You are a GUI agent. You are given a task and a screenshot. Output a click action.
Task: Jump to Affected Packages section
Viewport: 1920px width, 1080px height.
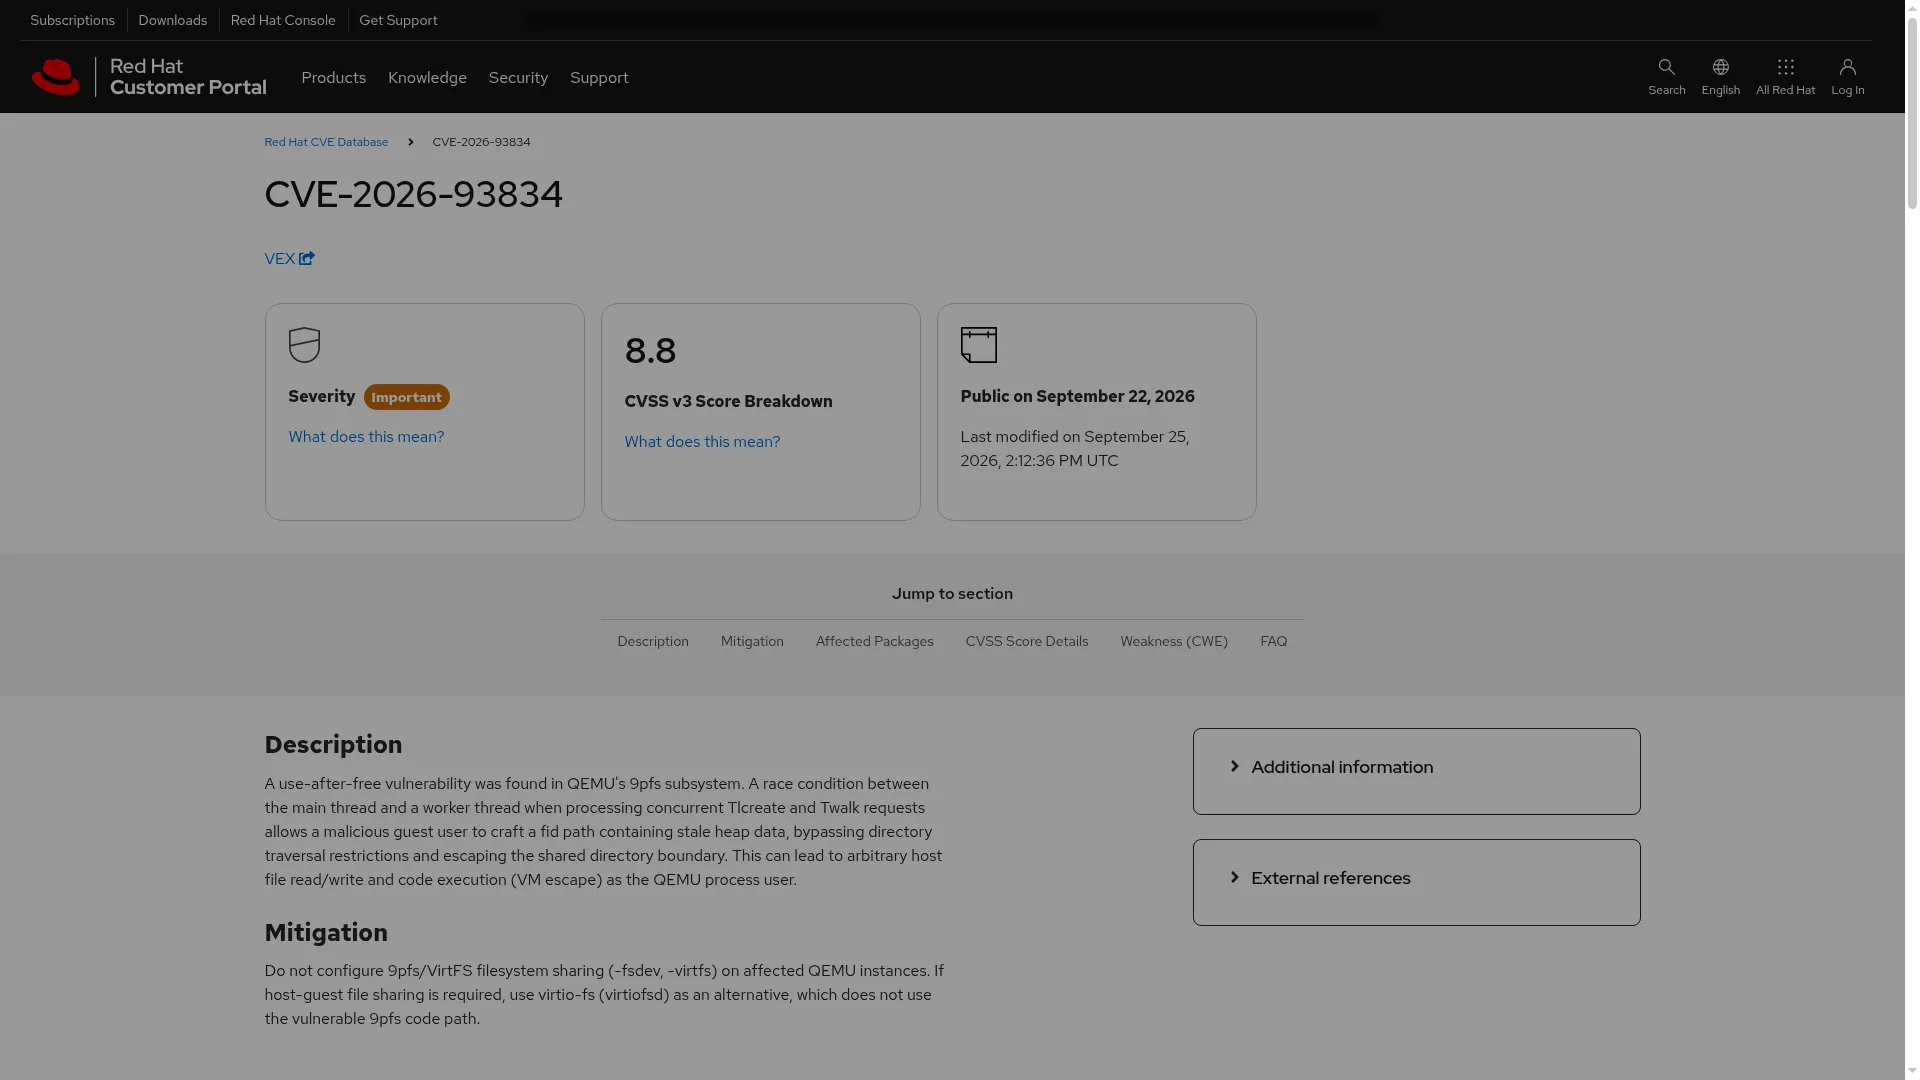(x=874, y=641)
